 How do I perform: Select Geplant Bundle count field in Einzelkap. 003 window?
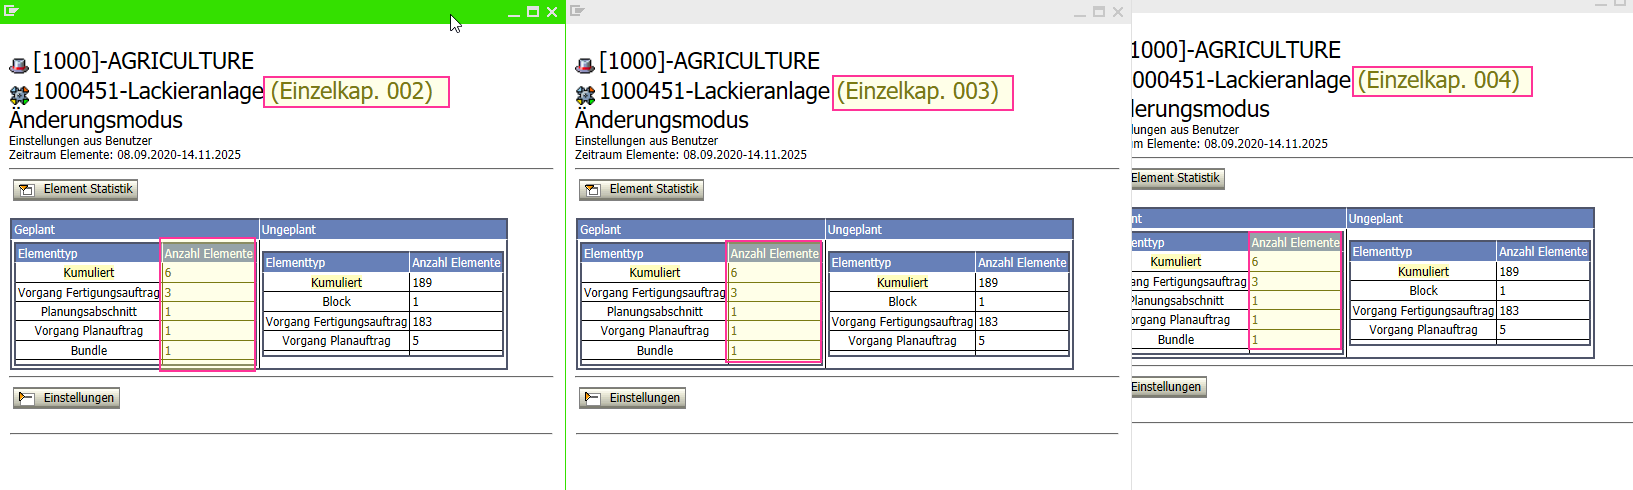click(774, 351)
